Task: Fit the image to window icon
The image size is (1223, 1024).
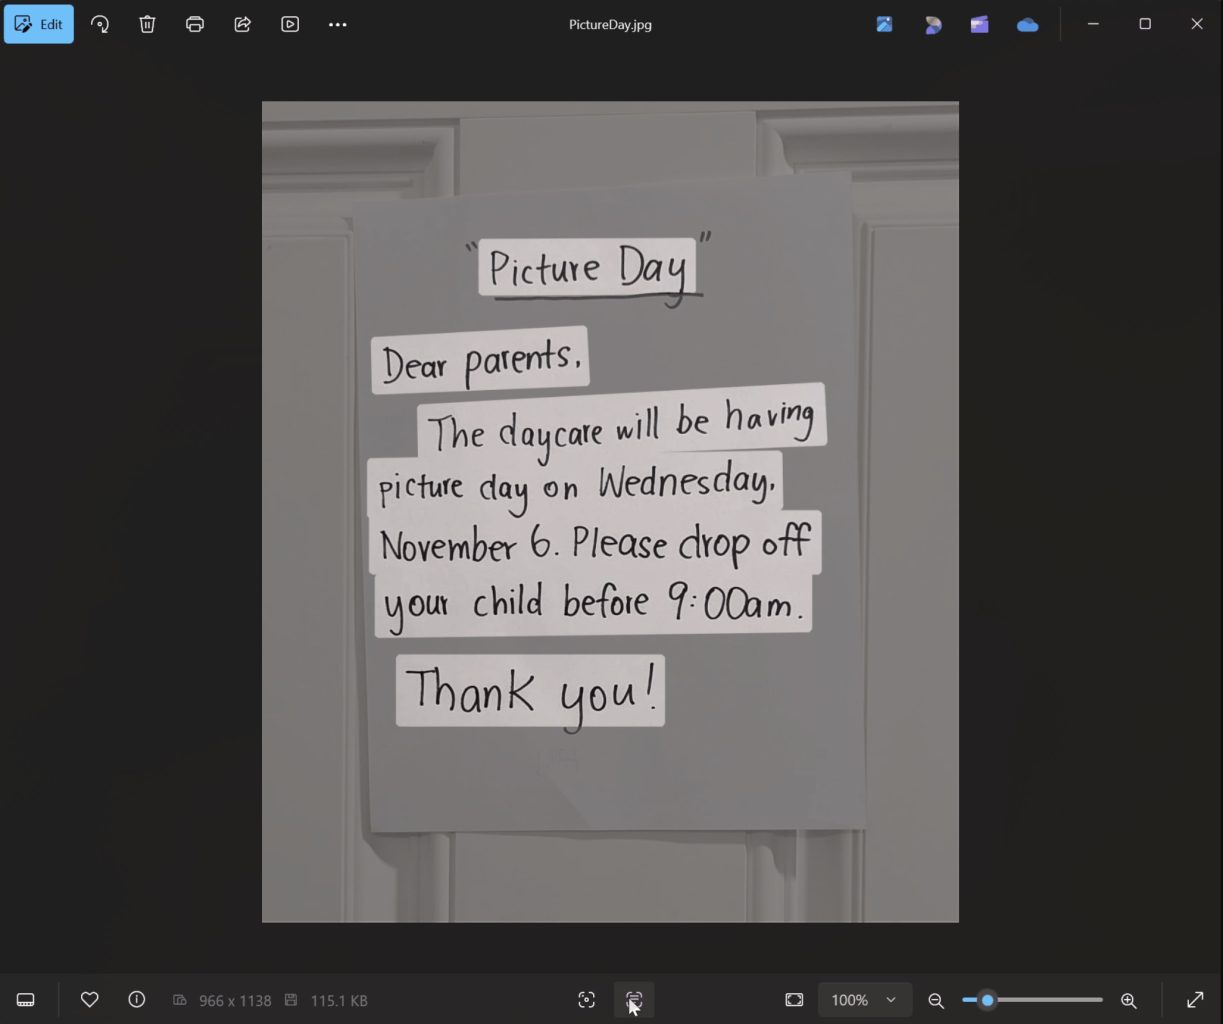Action: pos(794,1000)
